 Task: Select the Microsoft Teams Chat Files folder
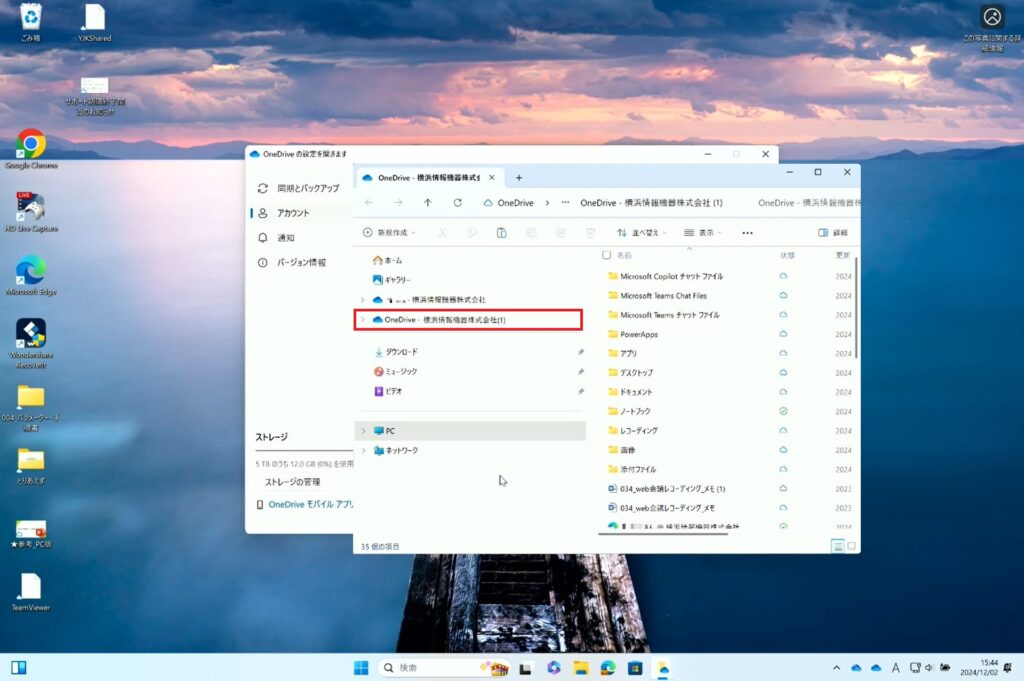point(658,296)
